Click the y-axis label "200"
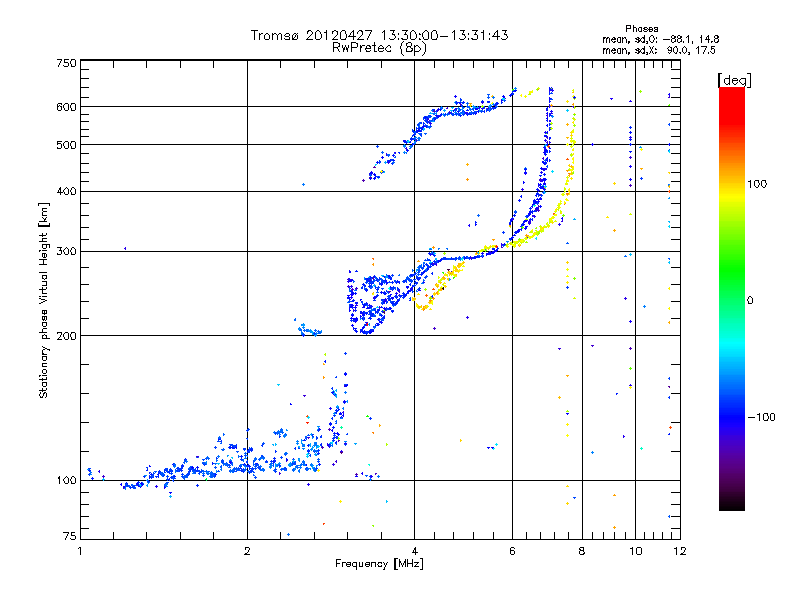Viewport: 800px width, 600px height. coord(66,336)
